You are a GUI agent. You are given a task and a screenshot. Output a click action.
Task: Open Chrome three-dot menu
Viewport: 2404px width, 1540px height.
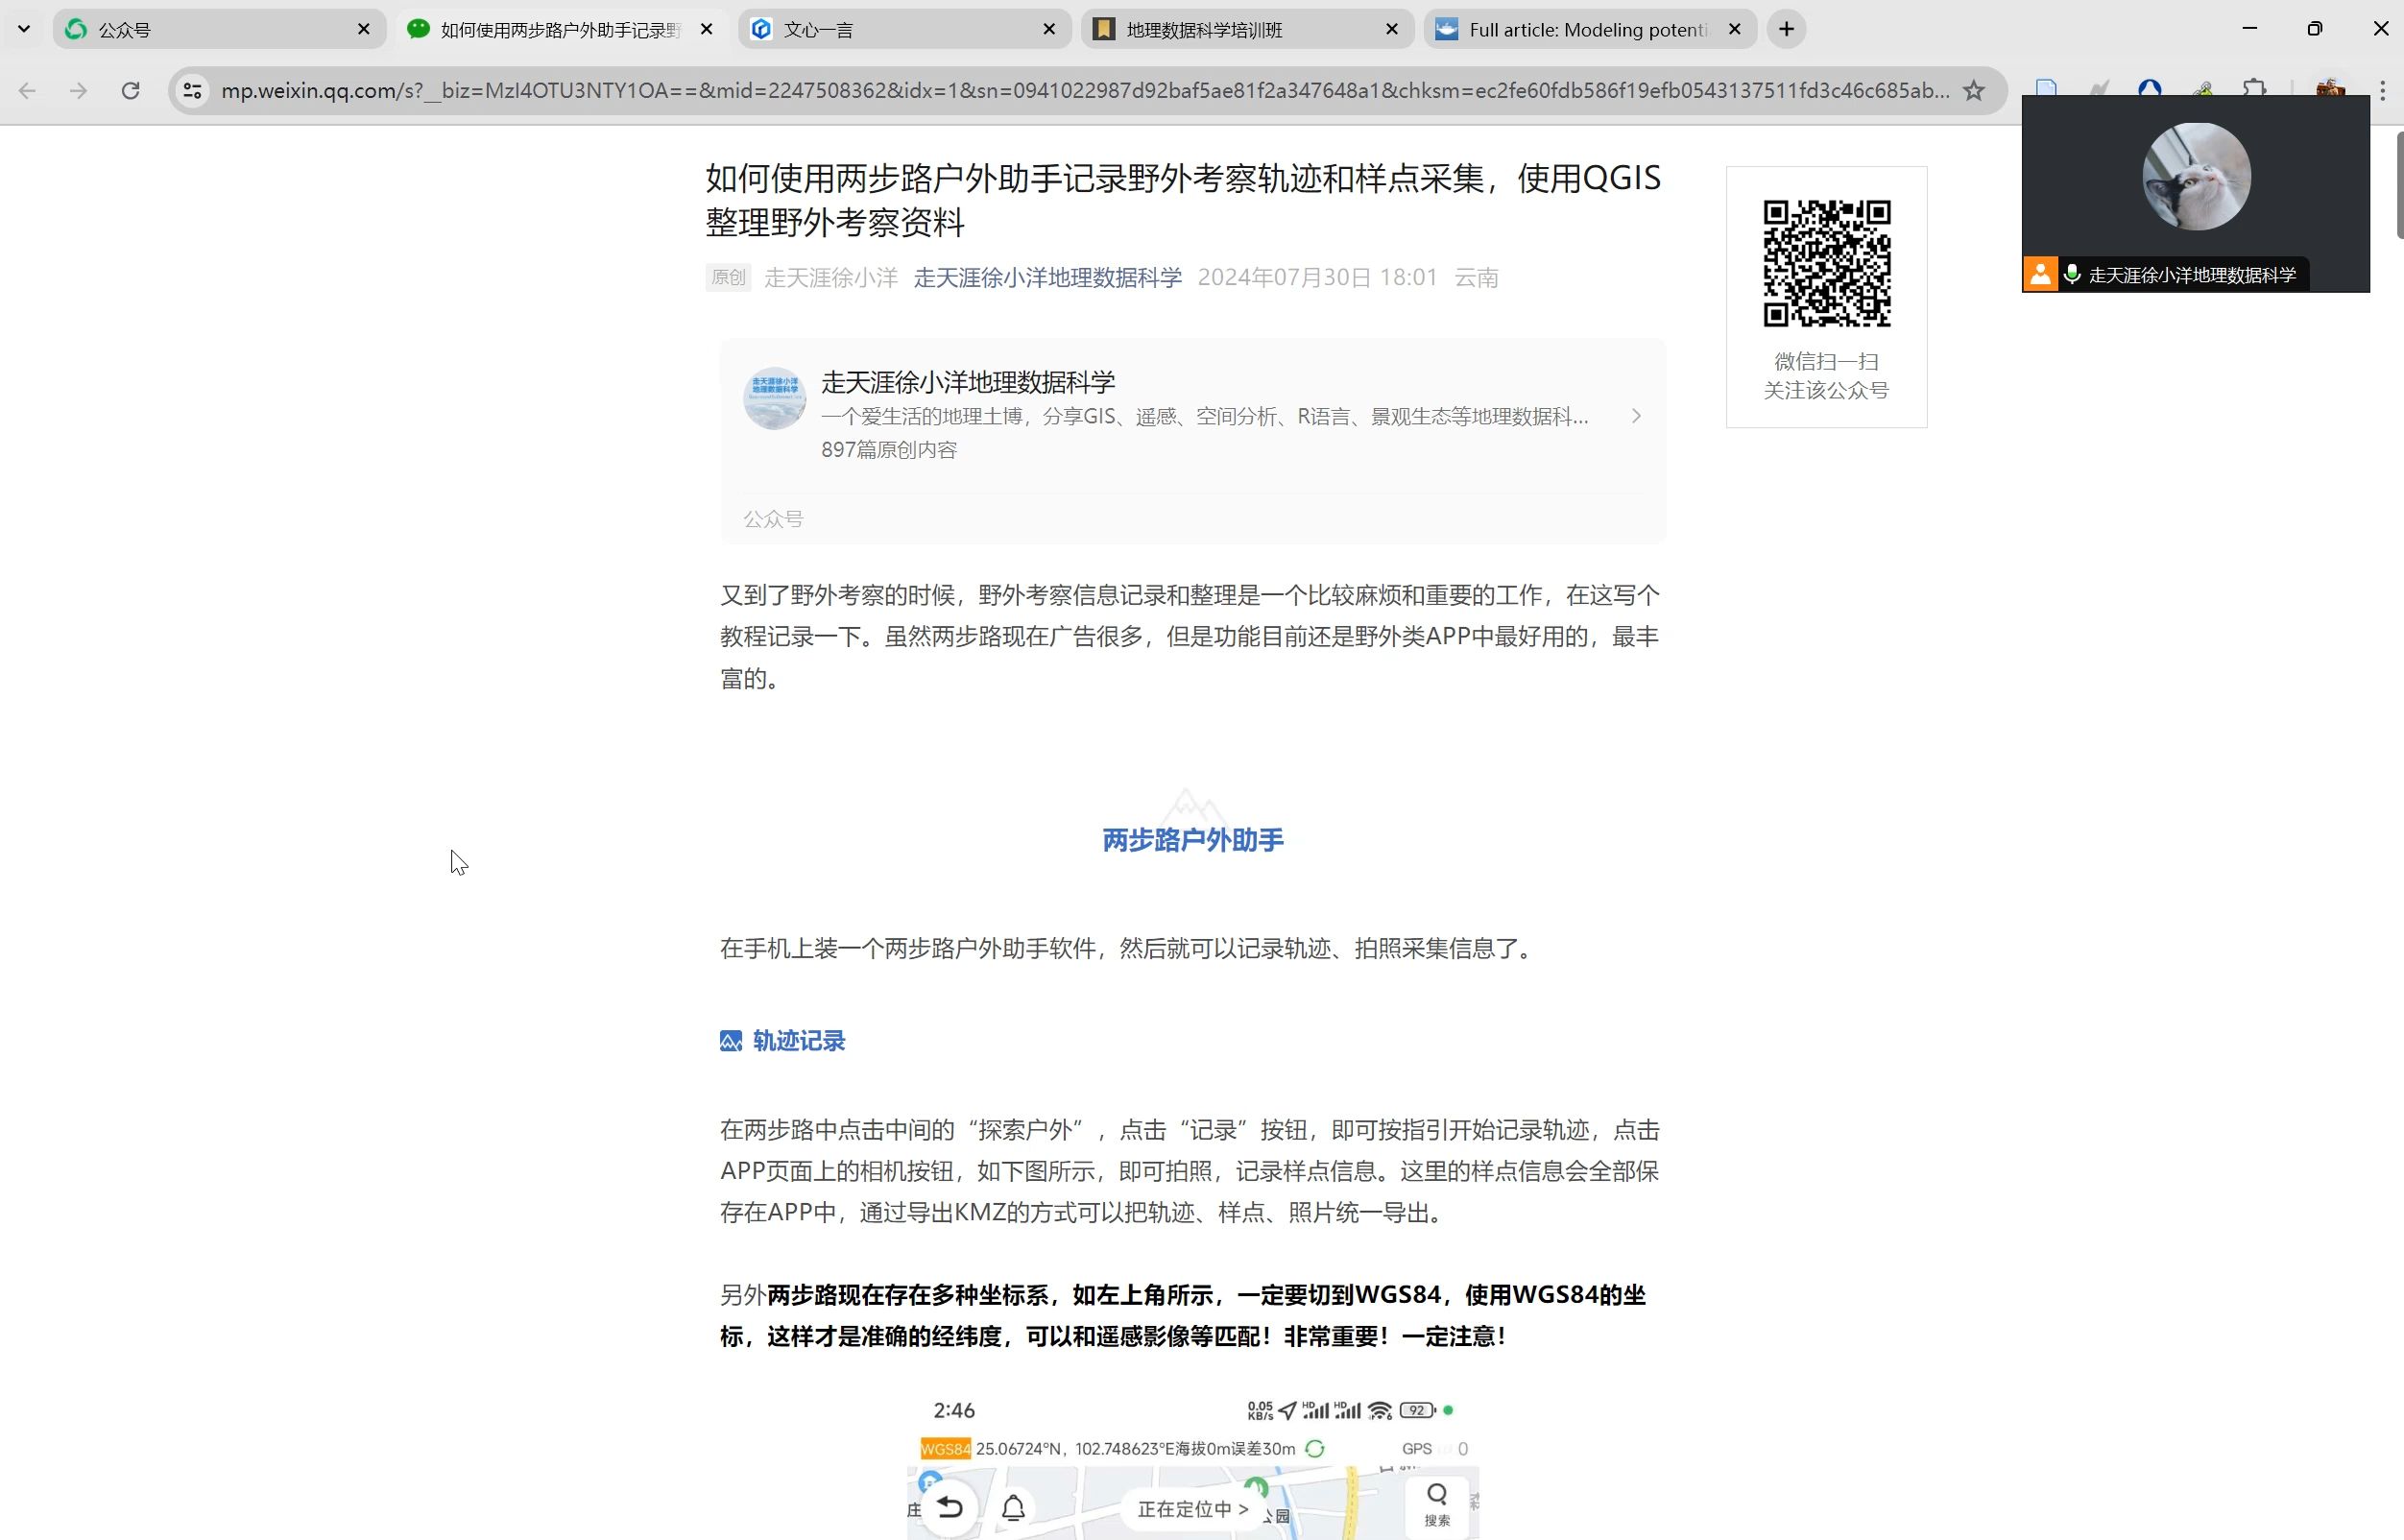pos(2383,91)
